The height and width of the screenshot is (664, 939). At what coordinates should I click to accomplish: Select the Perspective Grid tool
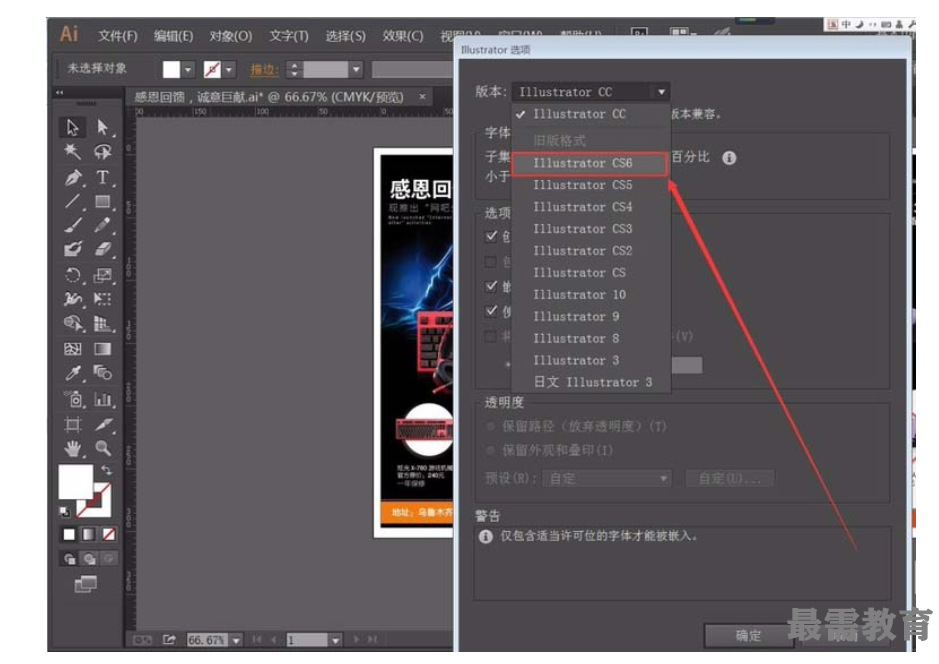(102, 323)
